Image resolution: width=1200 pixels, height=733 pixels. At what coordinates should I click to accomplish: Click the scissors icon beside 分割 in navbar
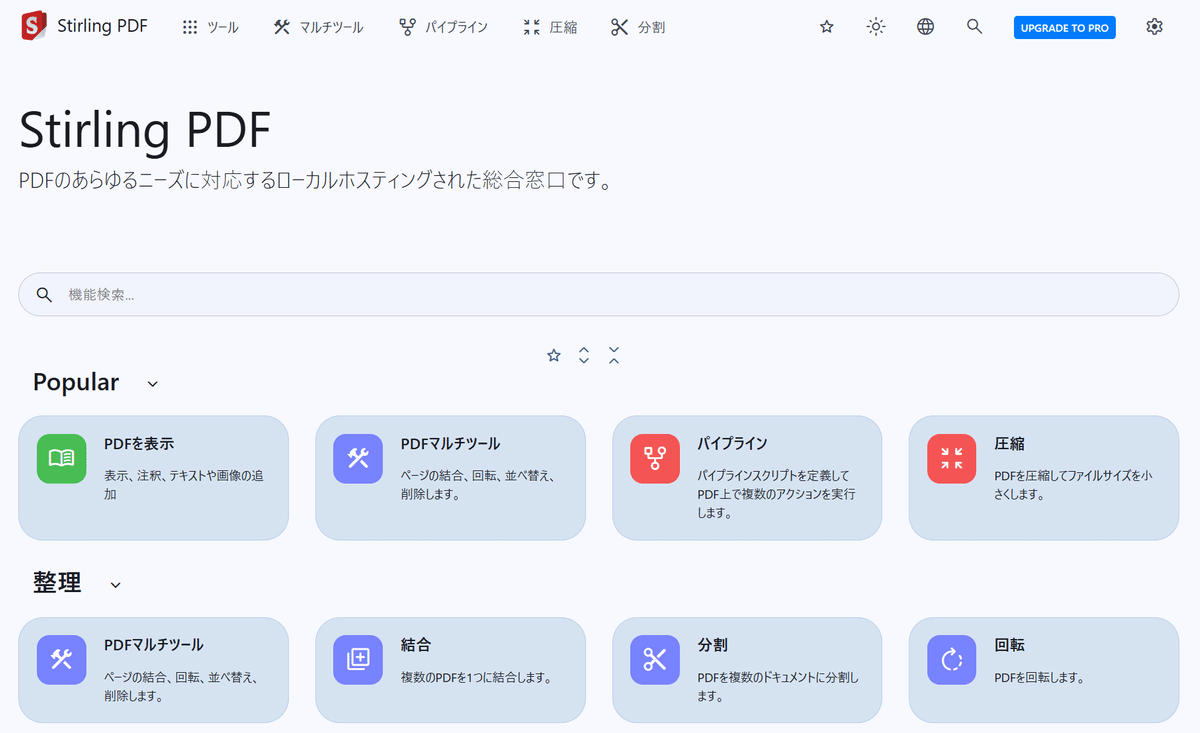coord(619,28)
